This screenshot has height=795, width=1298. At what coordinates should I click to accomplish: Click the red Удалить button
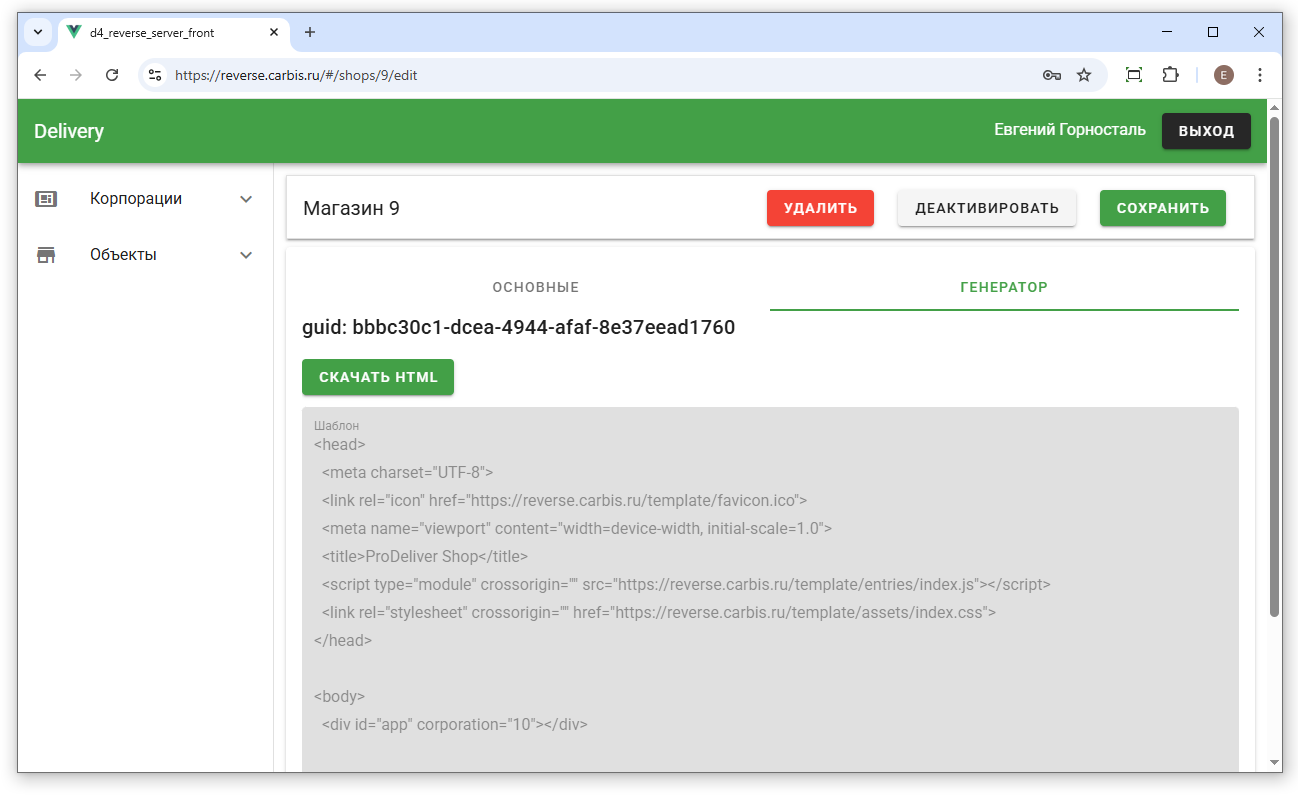point(820,208)
